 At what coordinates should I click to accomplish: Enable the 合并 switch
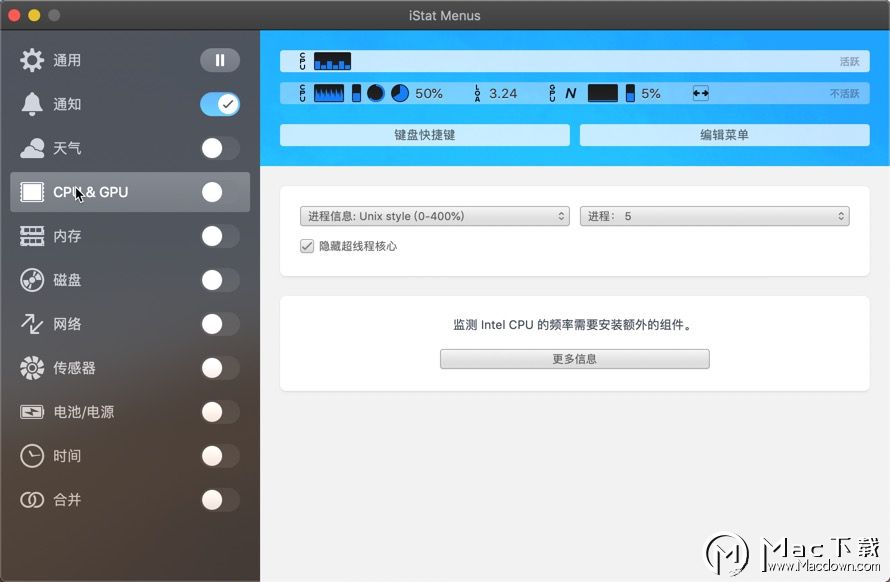click(220, 500)
